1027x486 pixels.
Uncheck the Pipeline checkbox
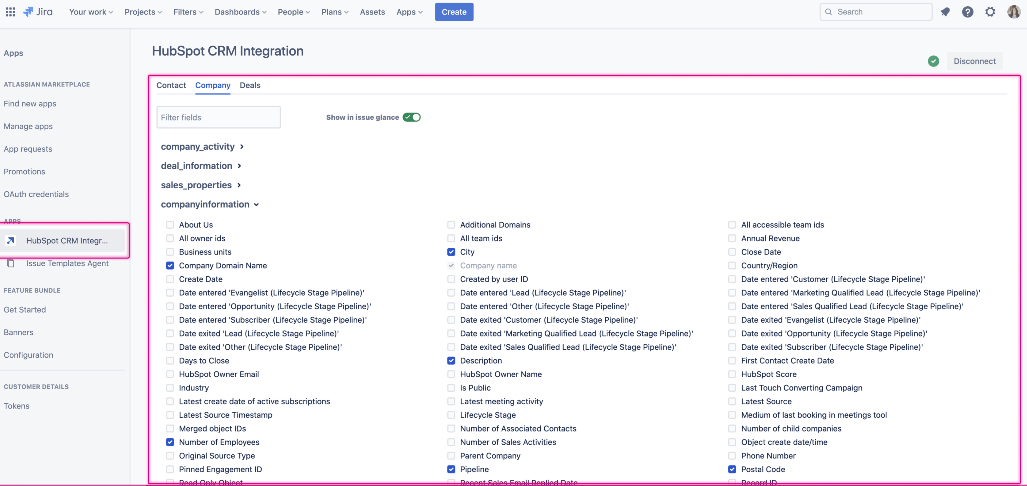[x=451, y=470]
